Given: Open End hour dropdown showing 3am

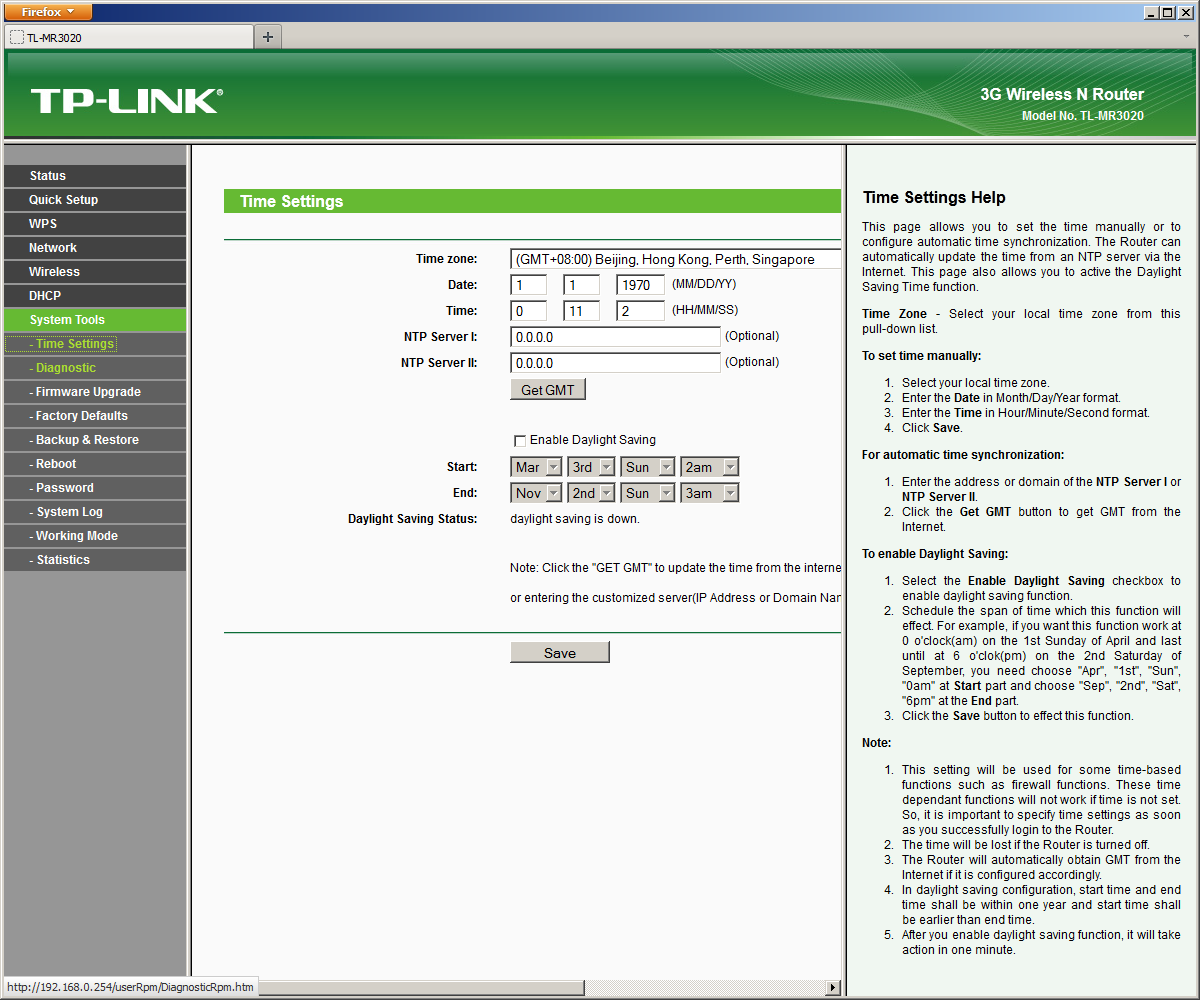Looking at the screenshot, I should pyautogui.click(x=710, y=493).
